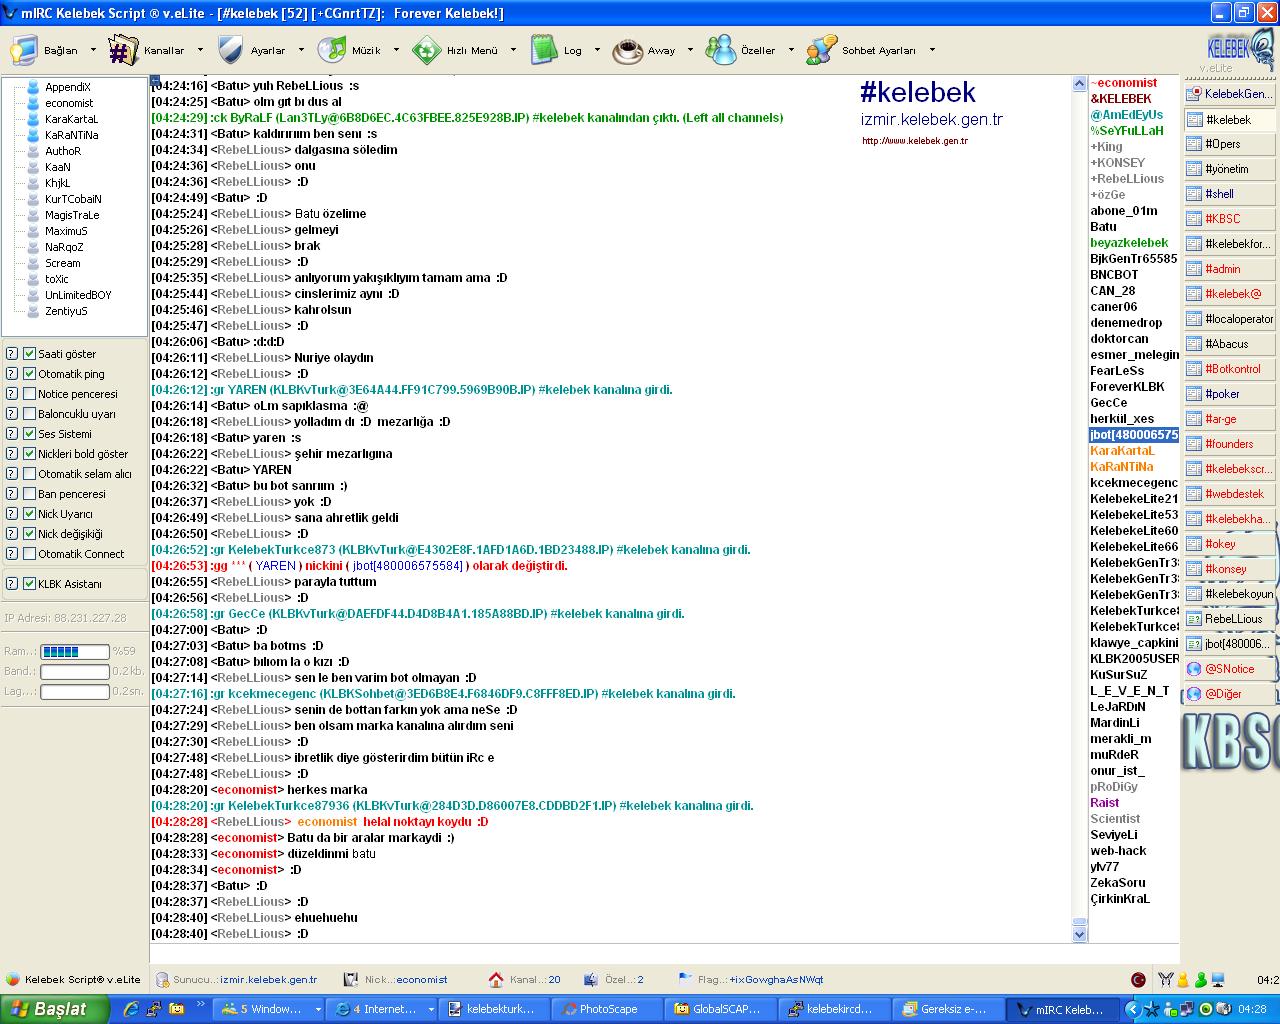Image resolution: width=1280 pixels, height=1024 pixels.
Task: Click the Sunucu server icon in status bar
Action: 162,980
